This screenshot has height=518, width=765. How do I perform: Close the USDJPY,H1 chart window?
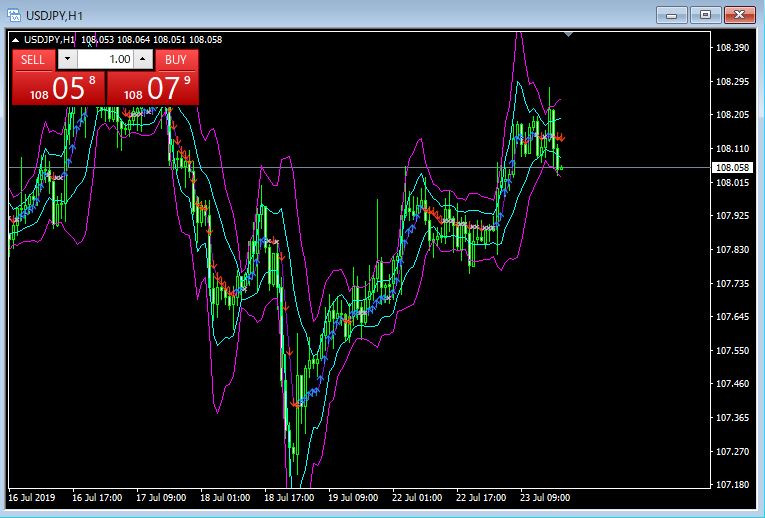point(740,15)
